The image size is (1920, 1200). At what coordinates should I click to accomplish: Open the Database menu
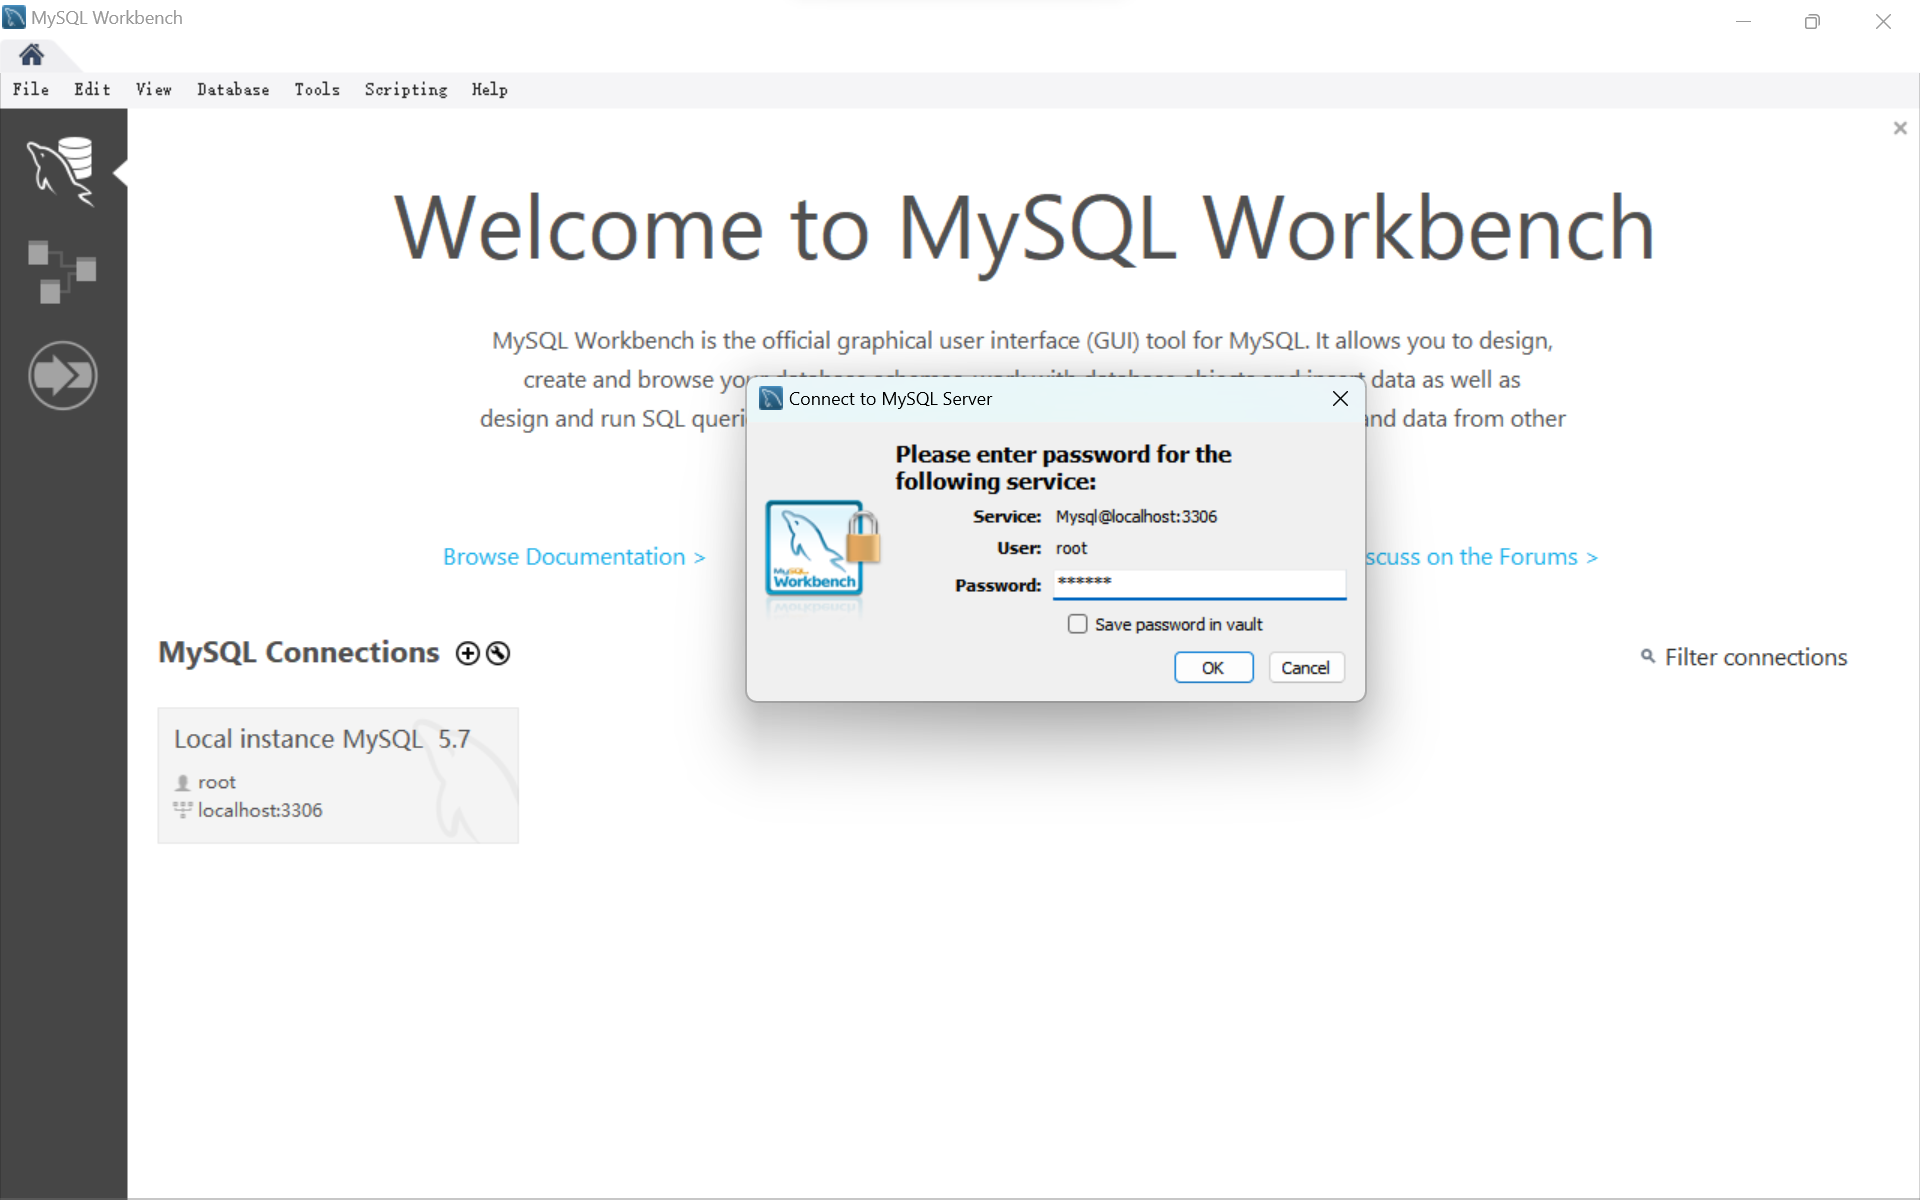click(233, 90)
